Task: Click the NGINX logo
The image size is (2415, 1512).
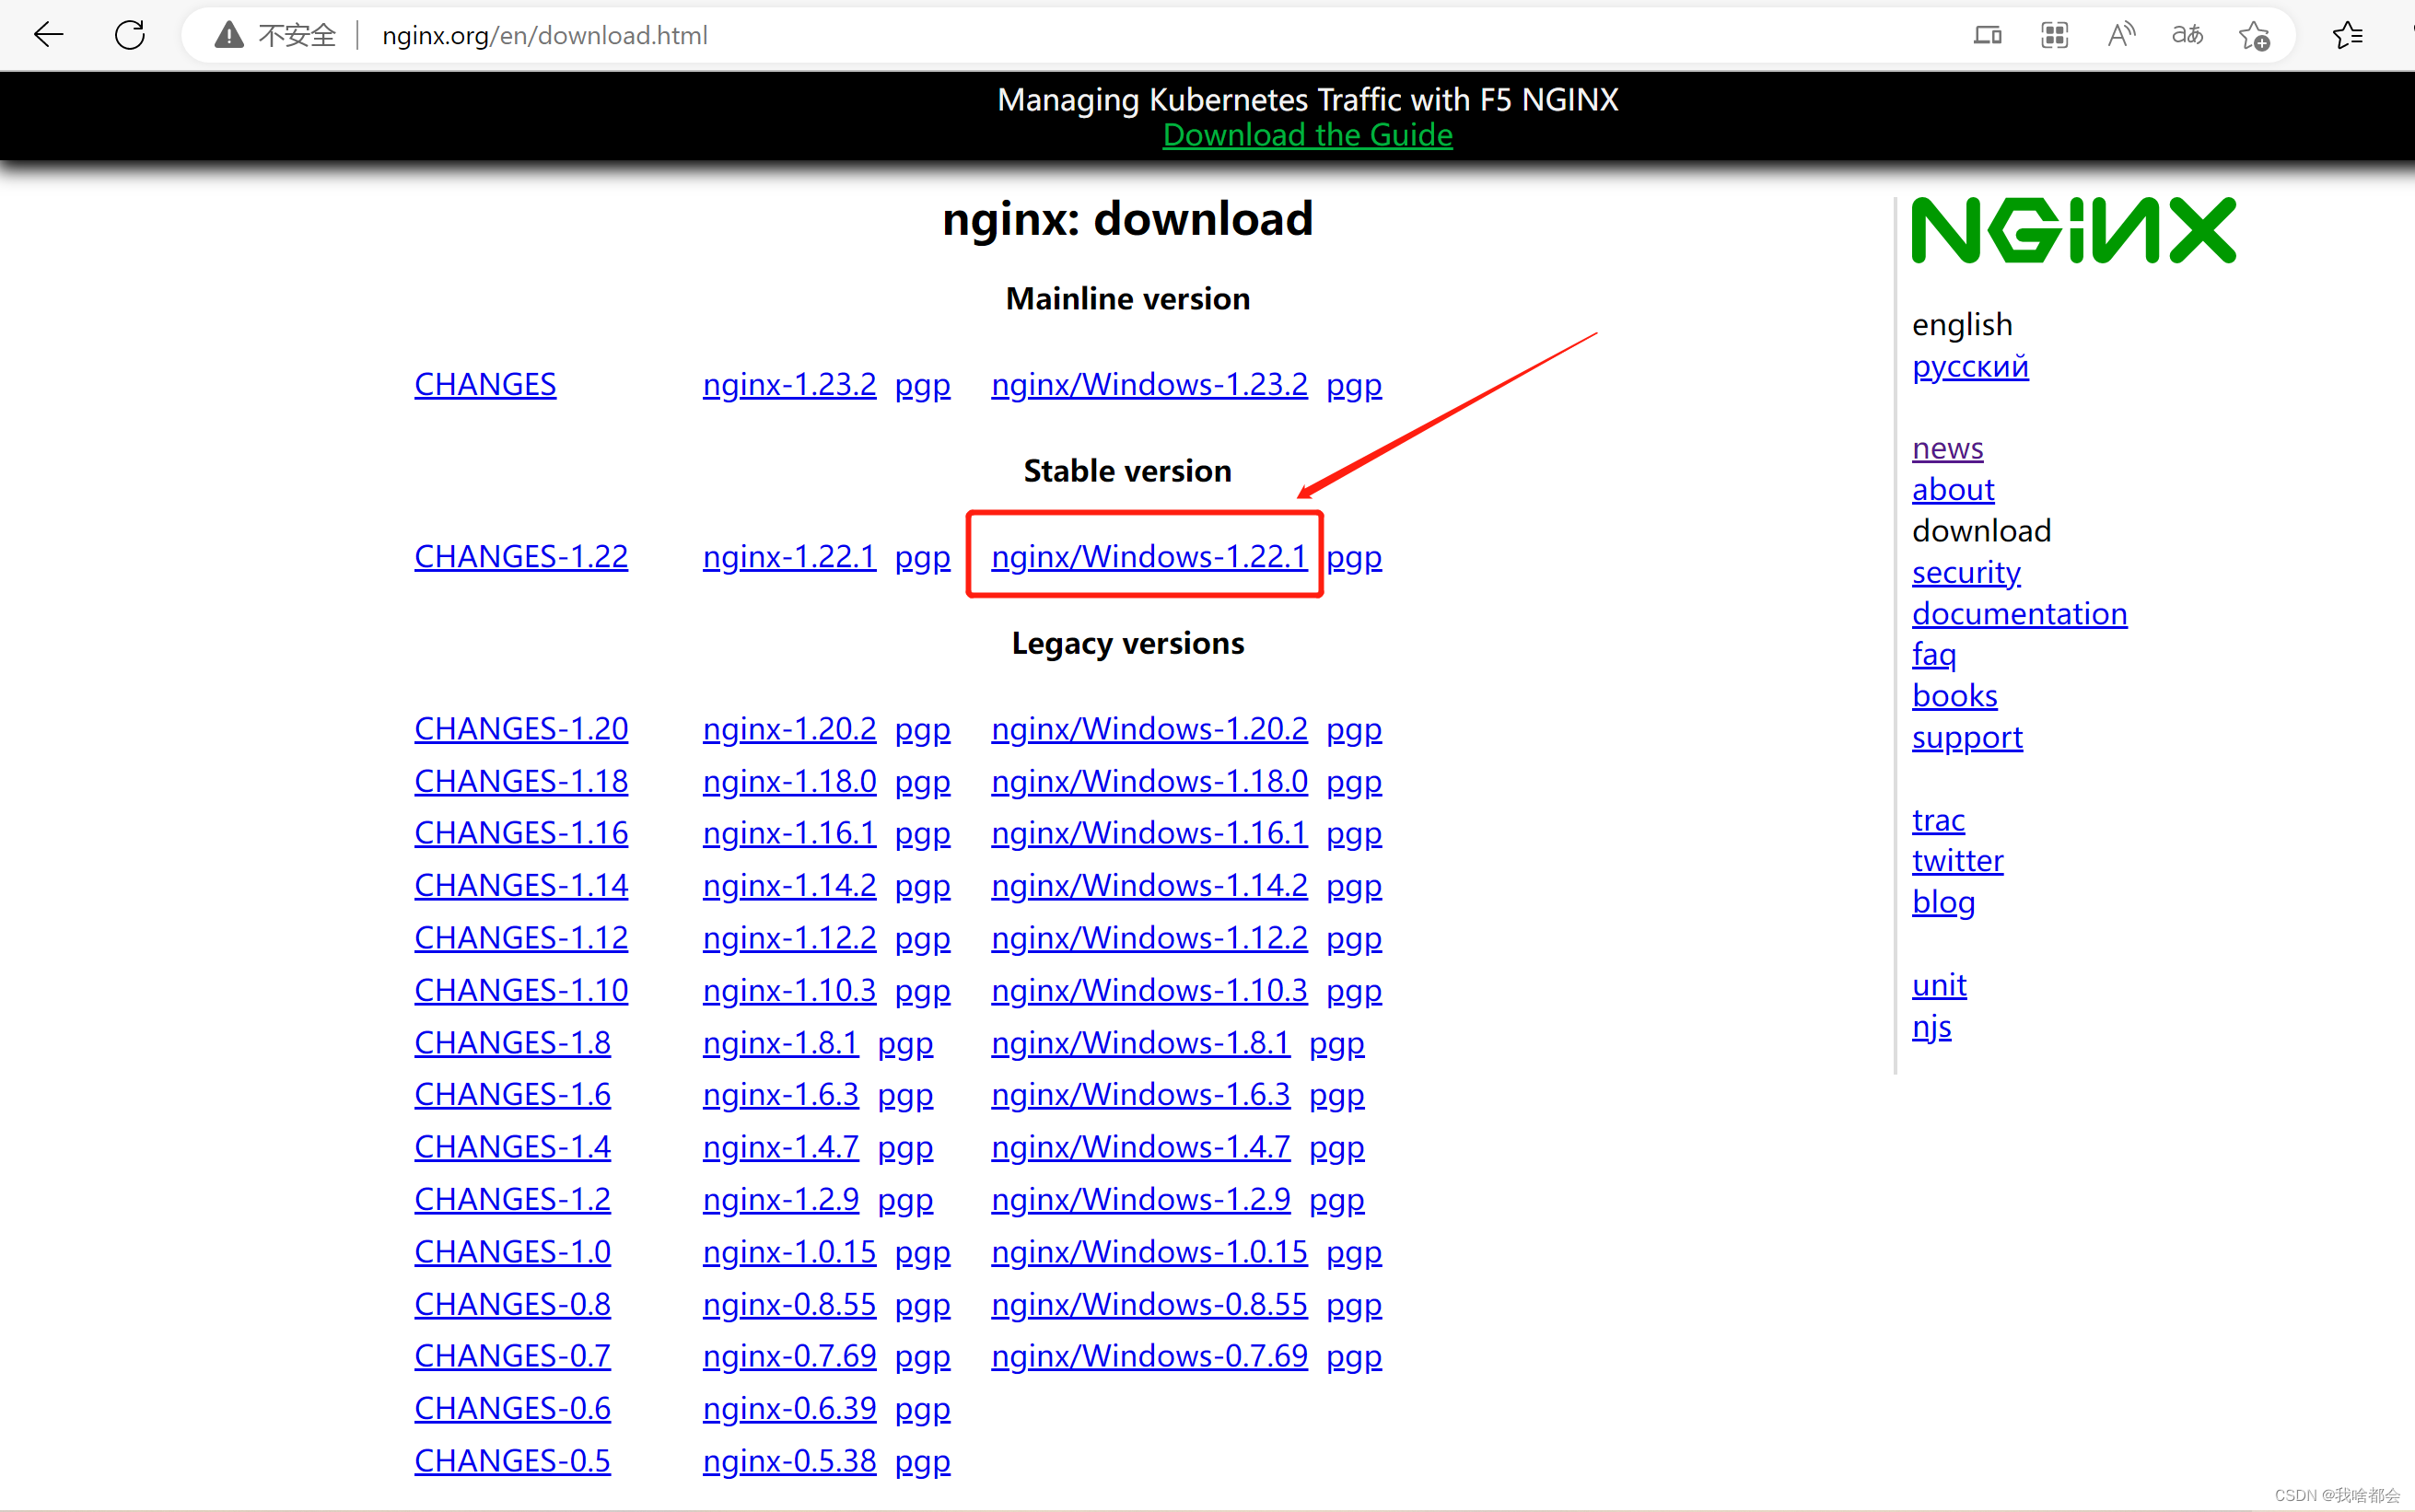Action: coord(2073,230)
